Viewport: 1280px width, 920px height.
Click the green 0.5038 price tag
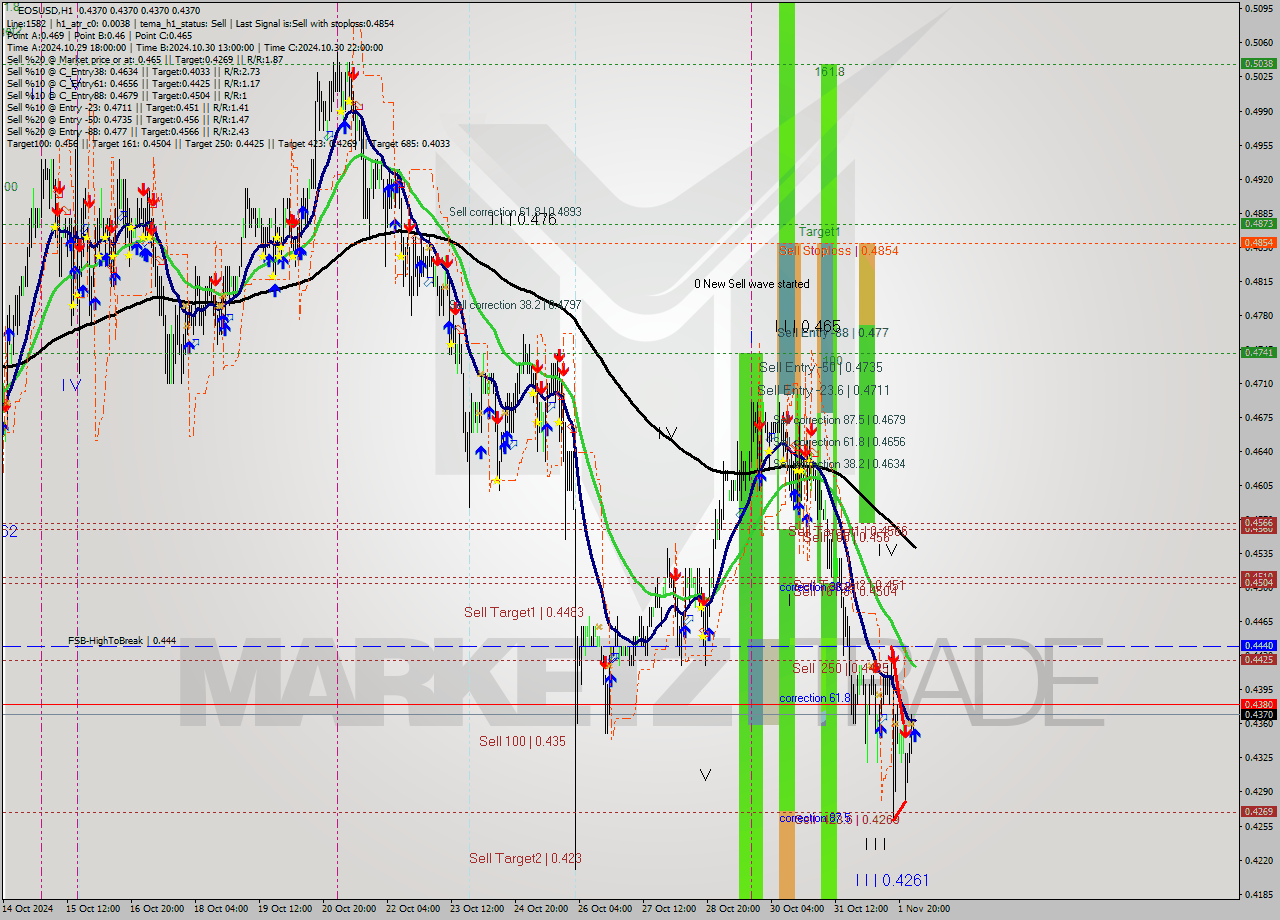click(x=1258, y=63)
